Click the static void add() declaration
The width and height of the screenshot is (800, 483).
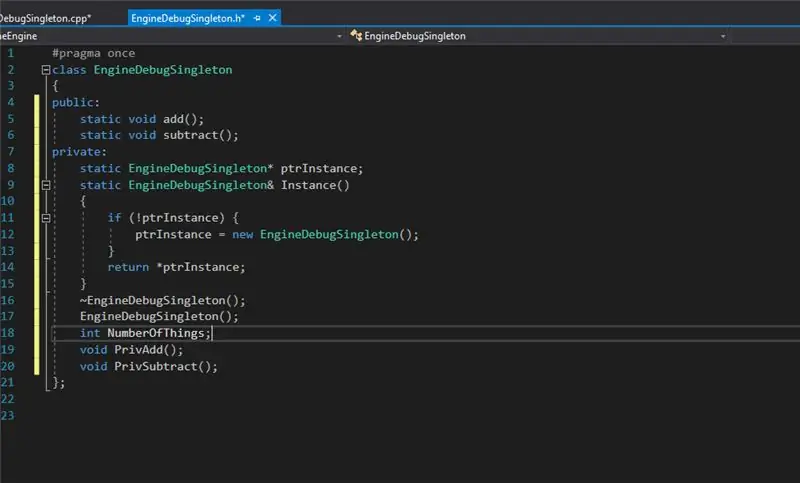(x=142, y=119)
